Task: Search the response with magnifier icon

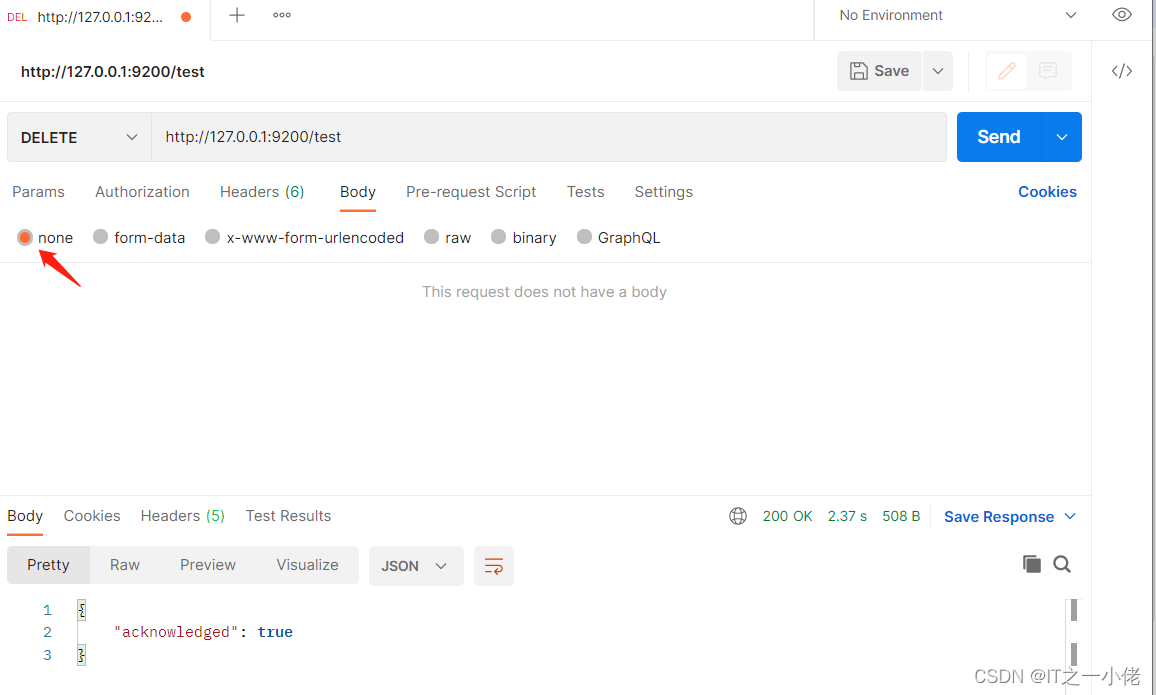Action: click(x=1062, y=565)
